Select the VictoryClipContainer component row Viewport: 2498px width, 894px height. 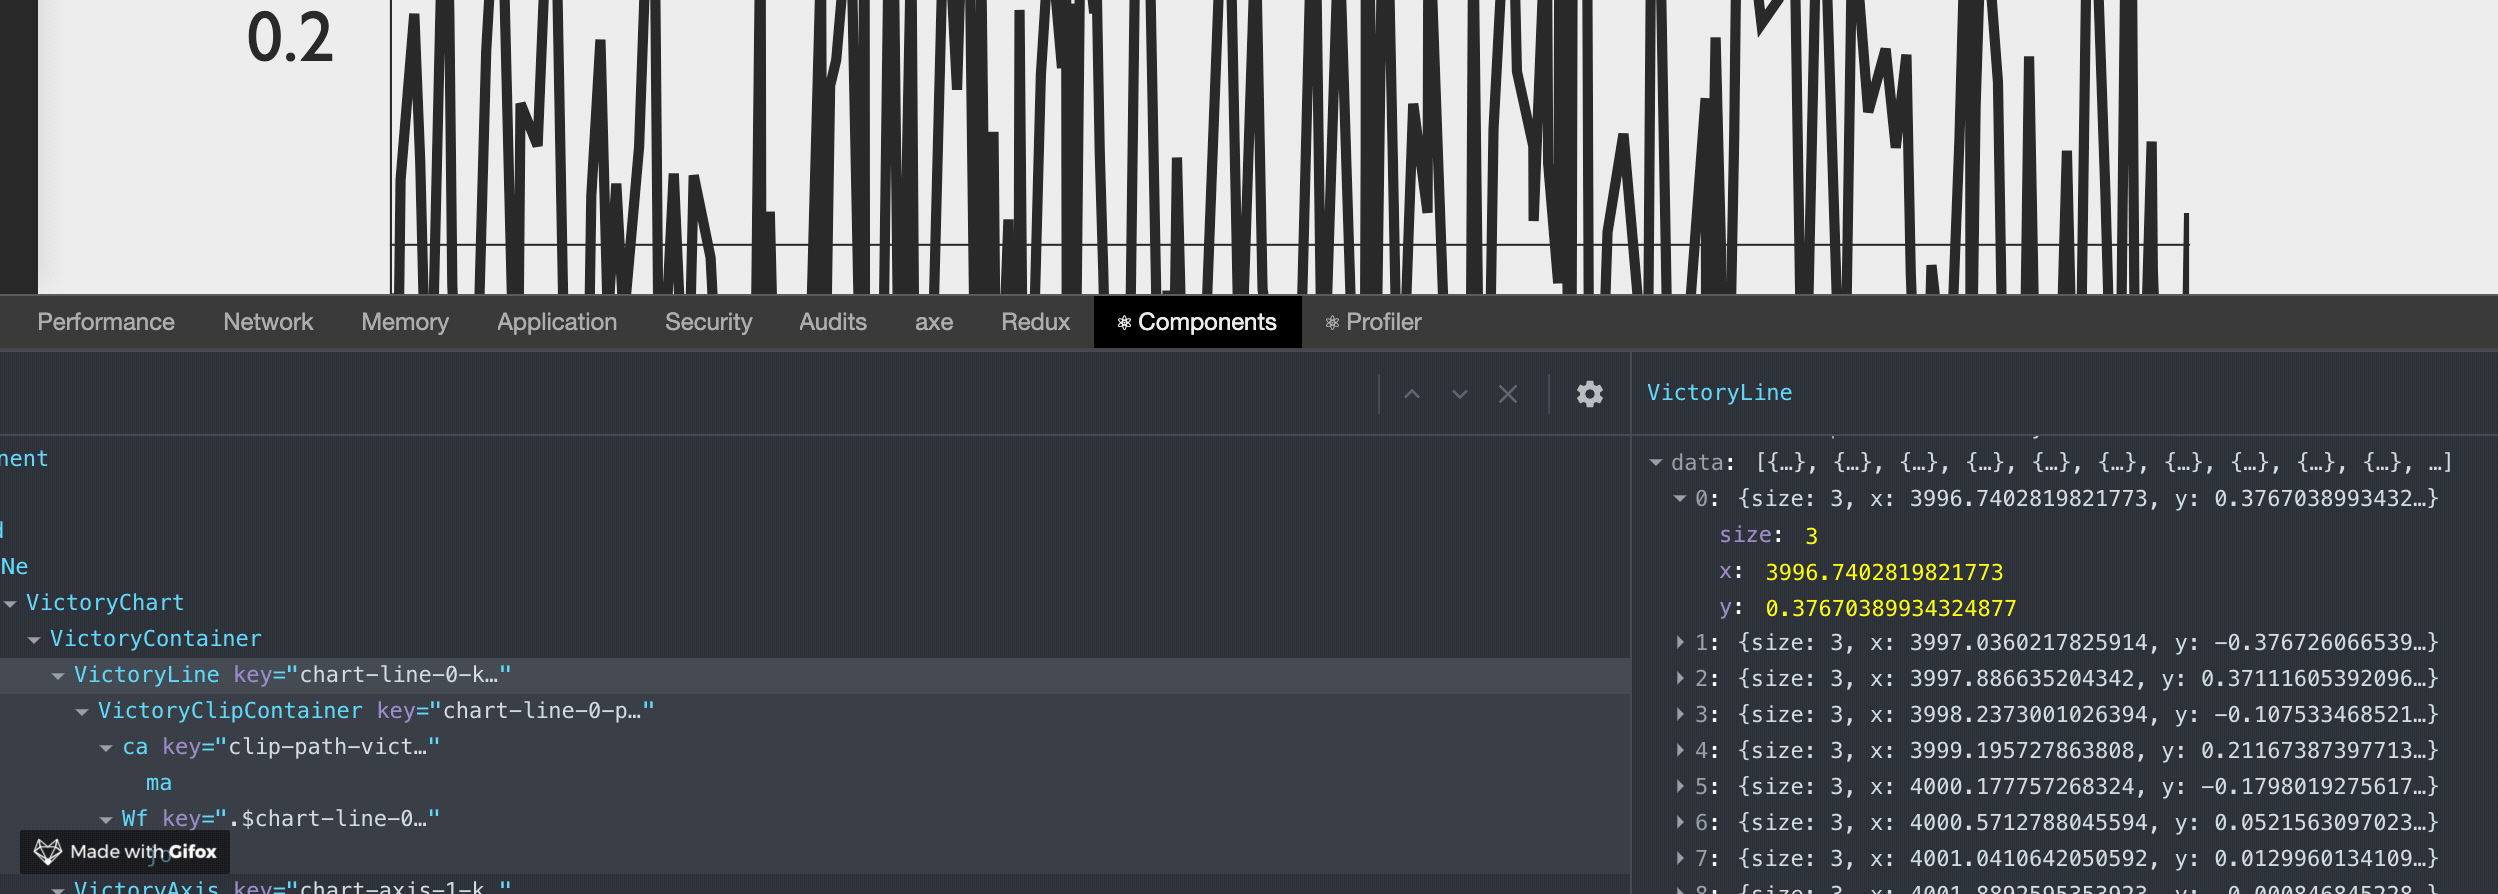tap(815, 711)
